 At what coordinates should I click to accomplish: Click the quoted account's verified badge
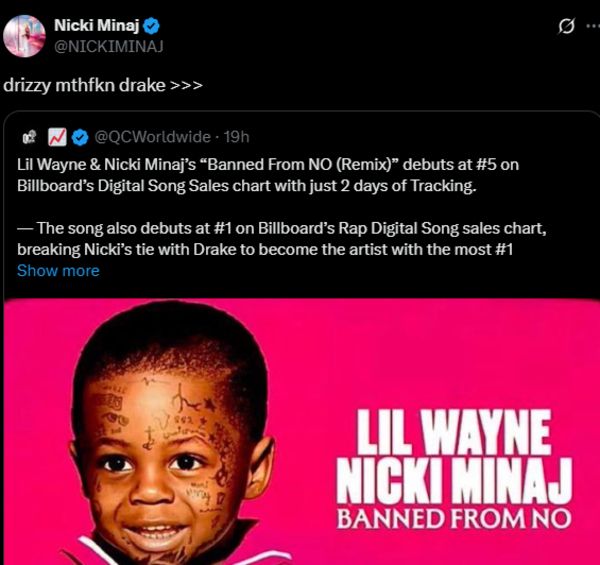tap(80, 138)
